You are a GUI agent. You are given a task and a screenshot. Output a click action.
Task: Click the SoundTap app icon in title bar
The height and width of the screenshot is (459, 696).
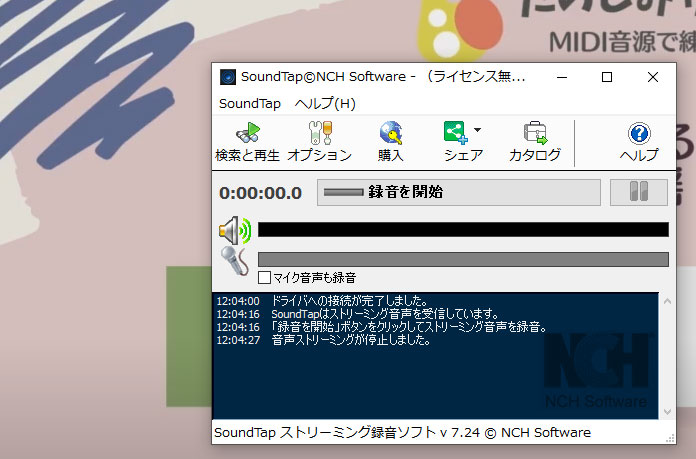(228, 77)
